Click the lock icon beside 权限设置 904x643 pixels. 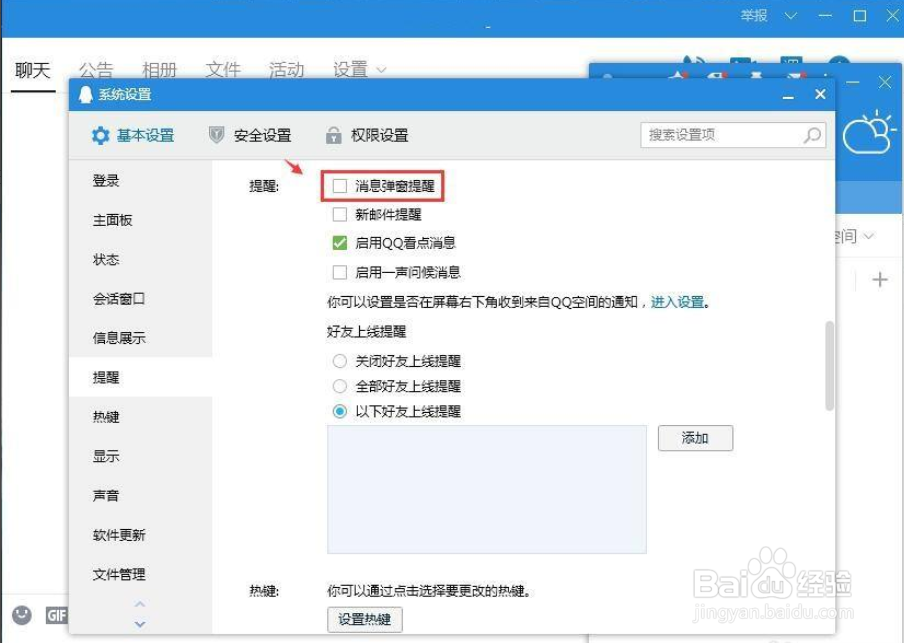(332, 135)
